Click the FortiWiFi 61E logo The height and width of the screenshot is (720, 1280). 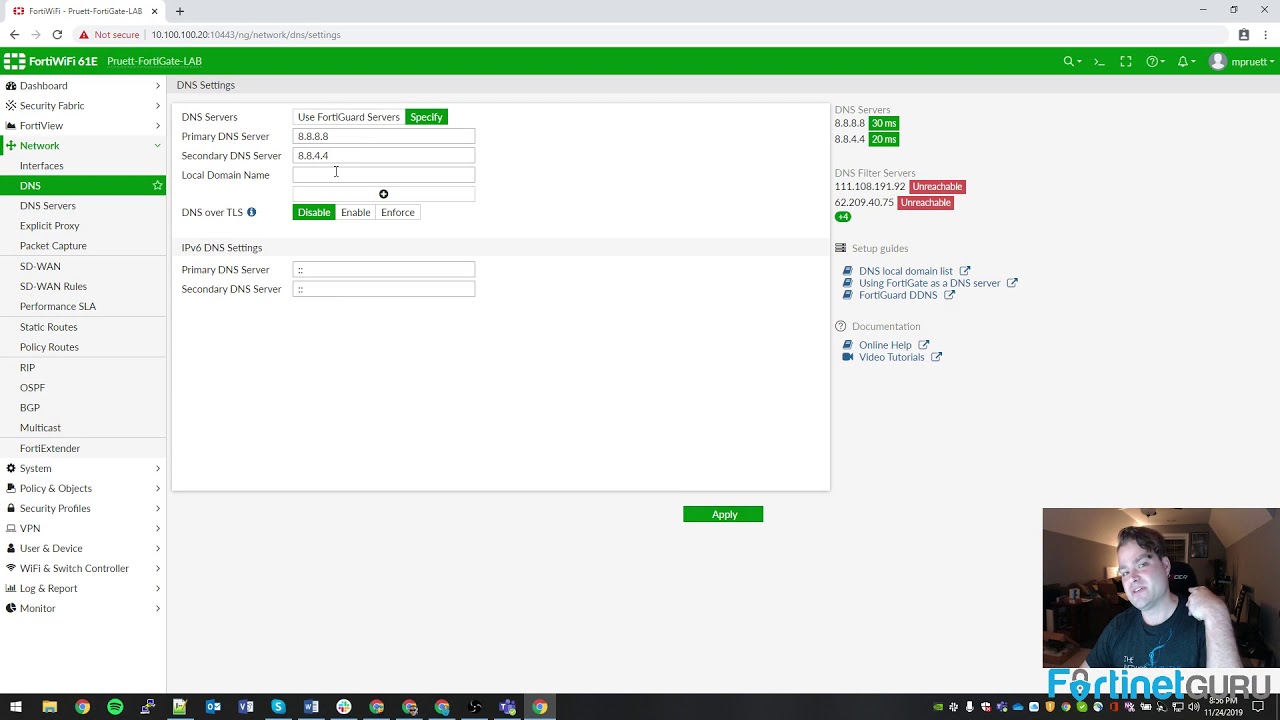[x=51, y=61]
